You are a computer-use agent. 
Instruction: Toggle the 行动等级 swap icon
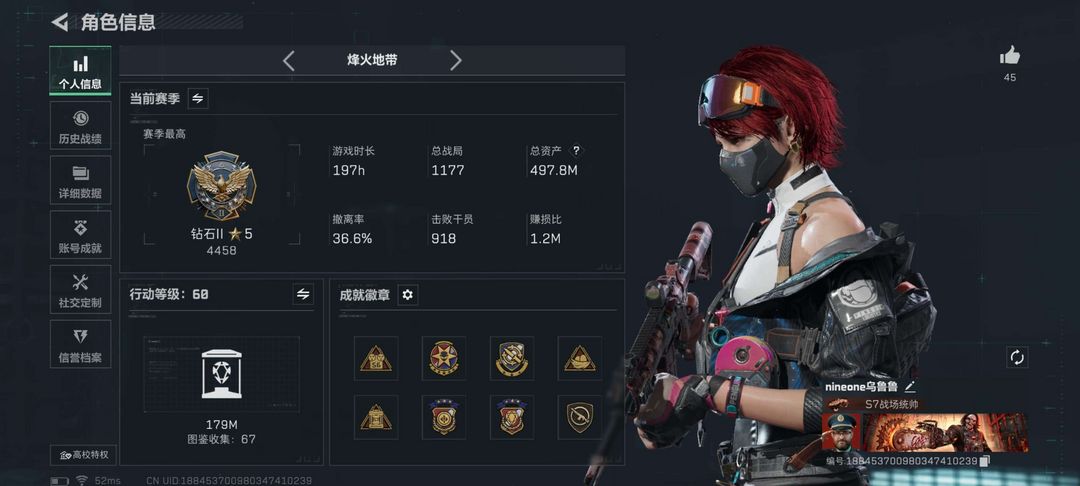303,294
